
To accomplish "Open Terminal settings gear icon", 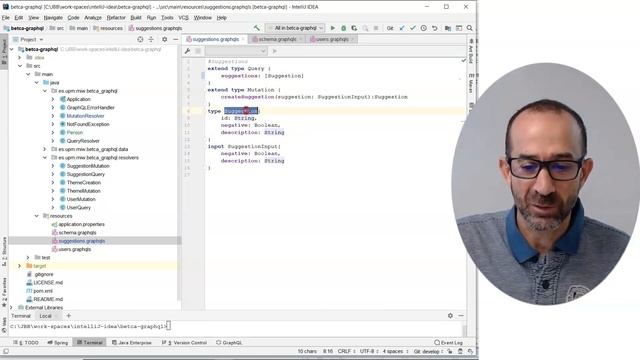I will (450, 316).
